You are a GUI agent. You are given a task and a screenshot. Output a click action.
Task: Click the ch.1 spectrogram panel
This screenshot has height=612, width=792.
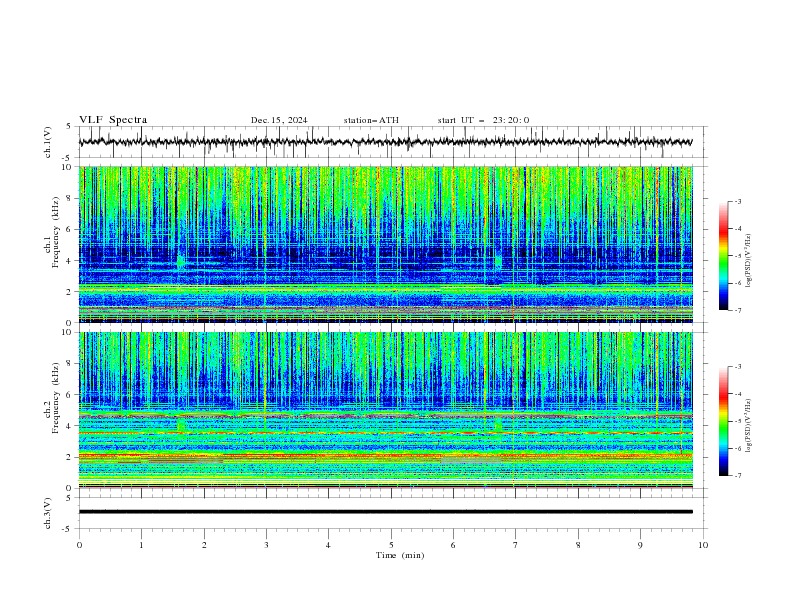tap(386, 244)
